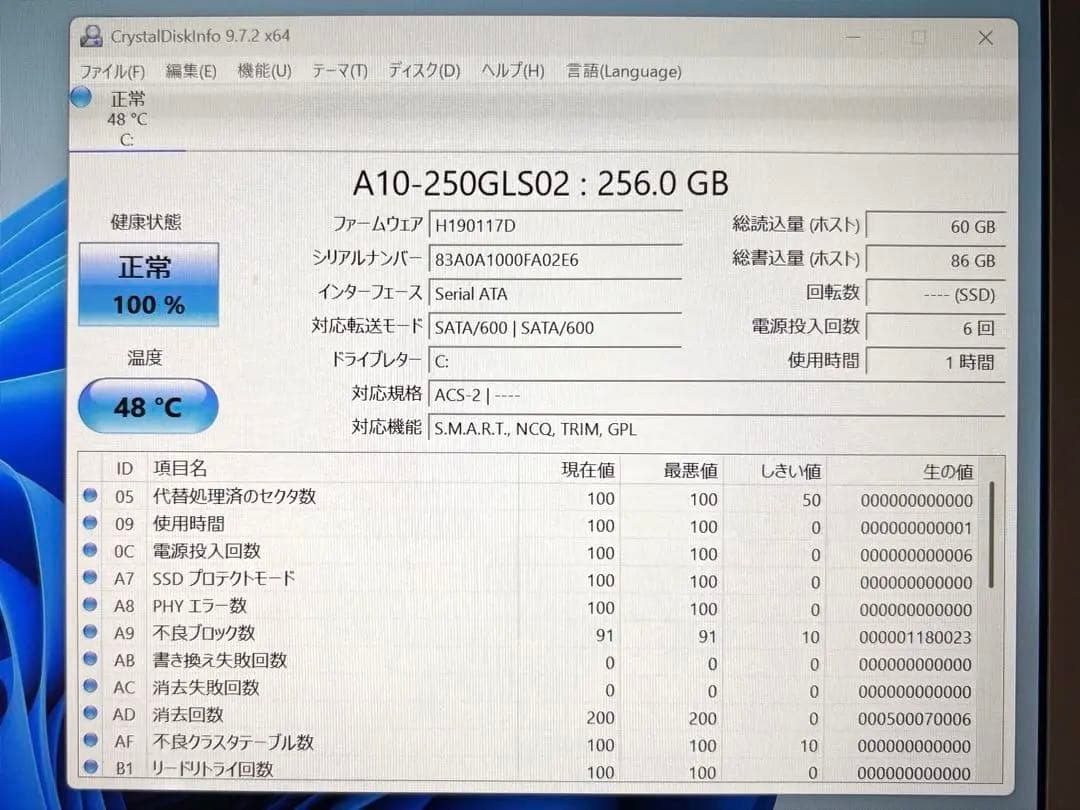The height and width of the screenshot is (810, 1080).
Task: Click the CrystalDiskInfo app icon in title bar
Action: point(93,37)
